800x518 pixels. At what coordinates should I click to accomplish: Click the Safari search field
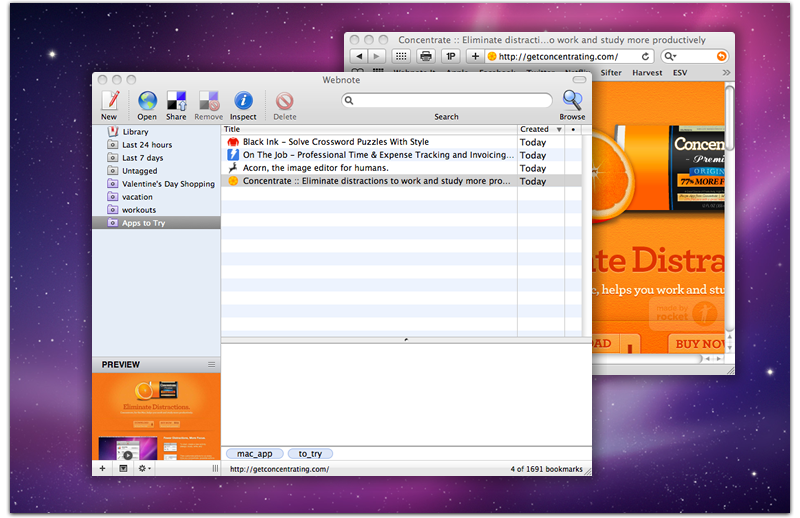(x=694, y=57)
